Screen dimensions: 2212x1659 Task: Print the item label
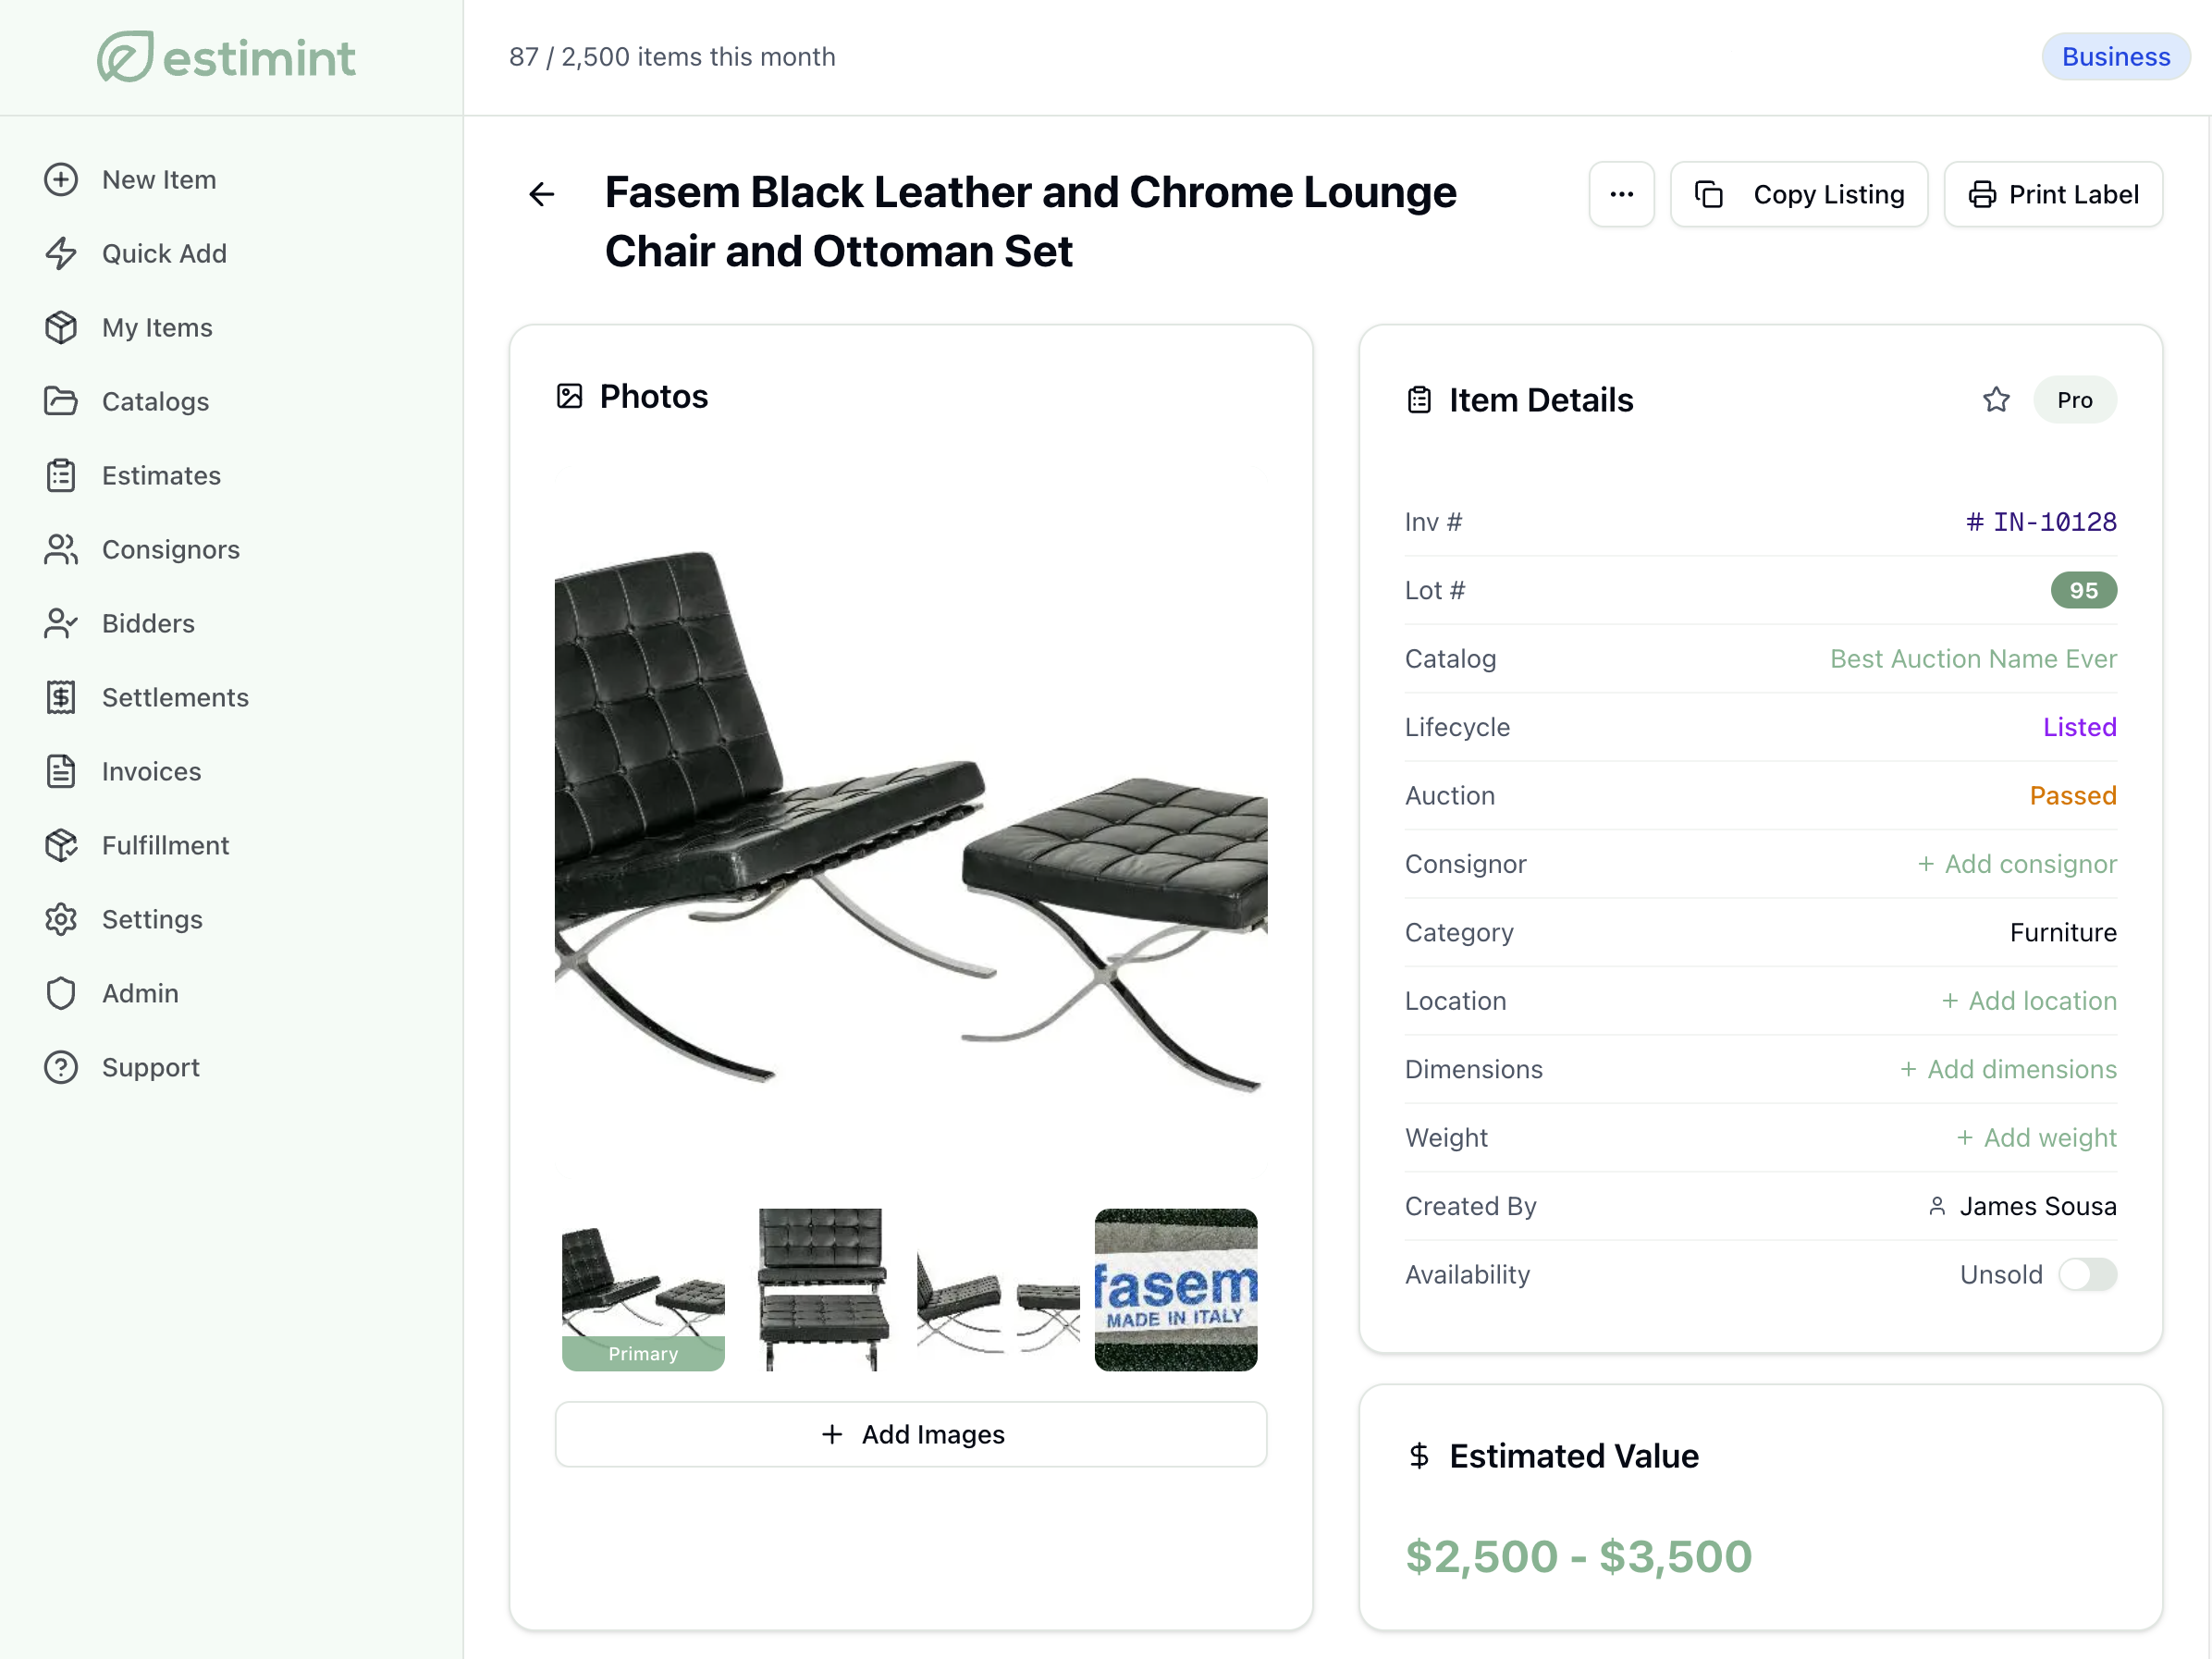(2053, 194)
